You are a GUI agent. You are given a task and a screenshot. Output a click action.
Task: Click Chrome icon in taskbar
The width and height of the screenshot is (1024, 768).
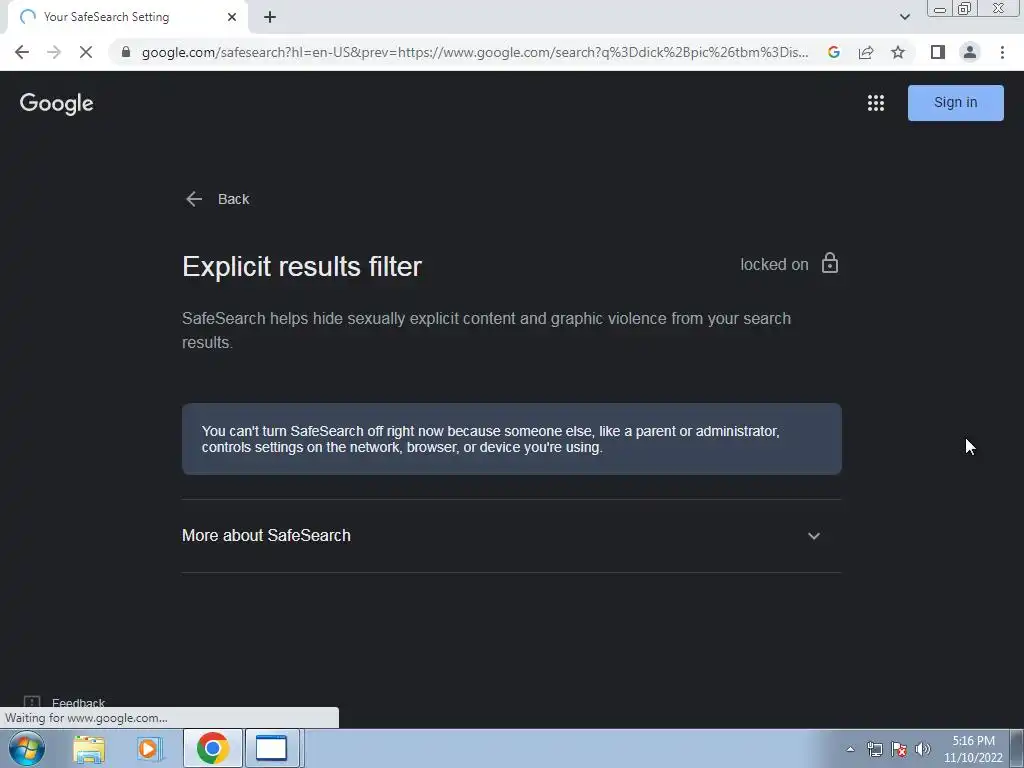point(212,748)
